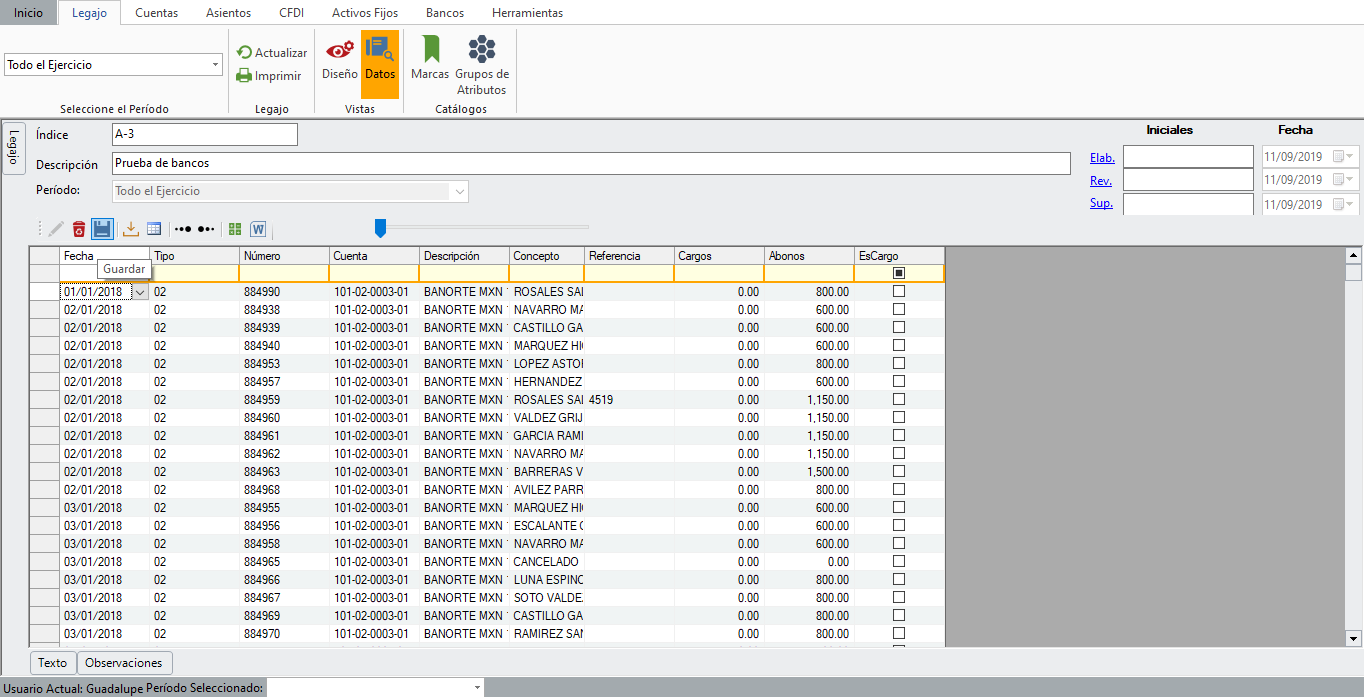Open the Marcas catalog
This screenshot has height=697, width=1364.
click(x=430, y=58)
